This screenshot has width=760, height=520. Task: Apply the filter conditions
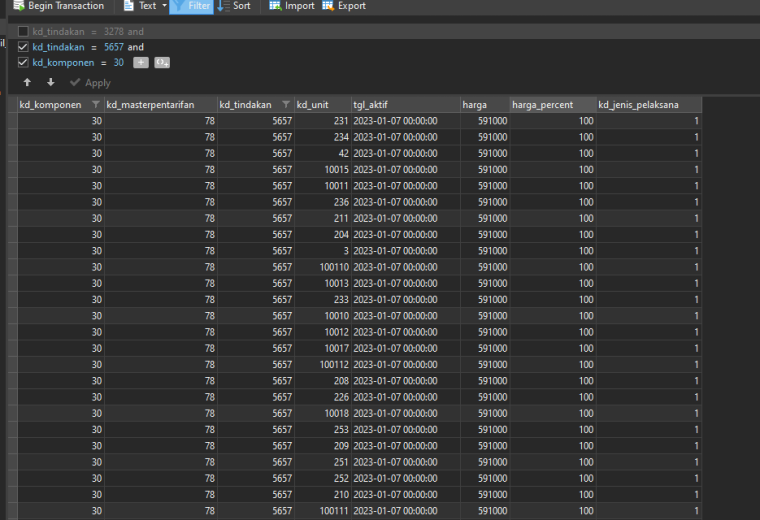(90, 83)
